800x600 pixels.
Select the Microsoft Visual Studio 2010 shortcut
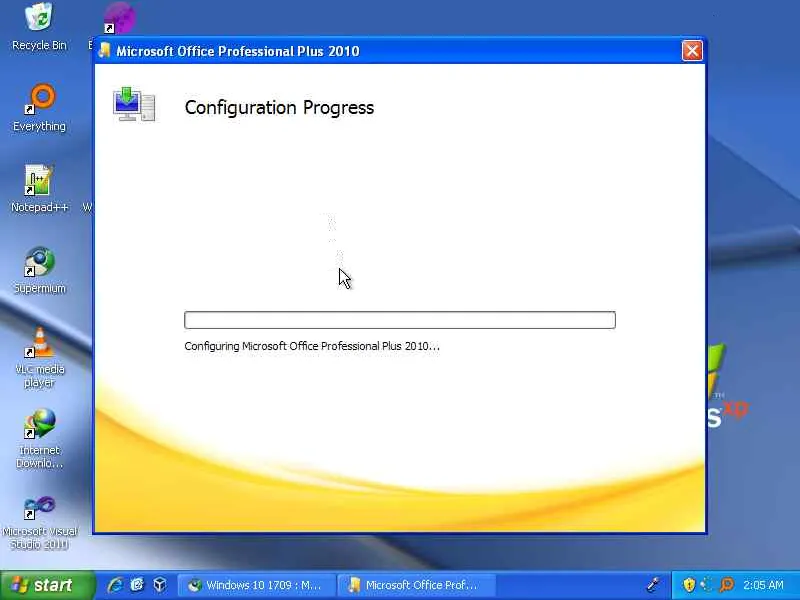[39, 522]
